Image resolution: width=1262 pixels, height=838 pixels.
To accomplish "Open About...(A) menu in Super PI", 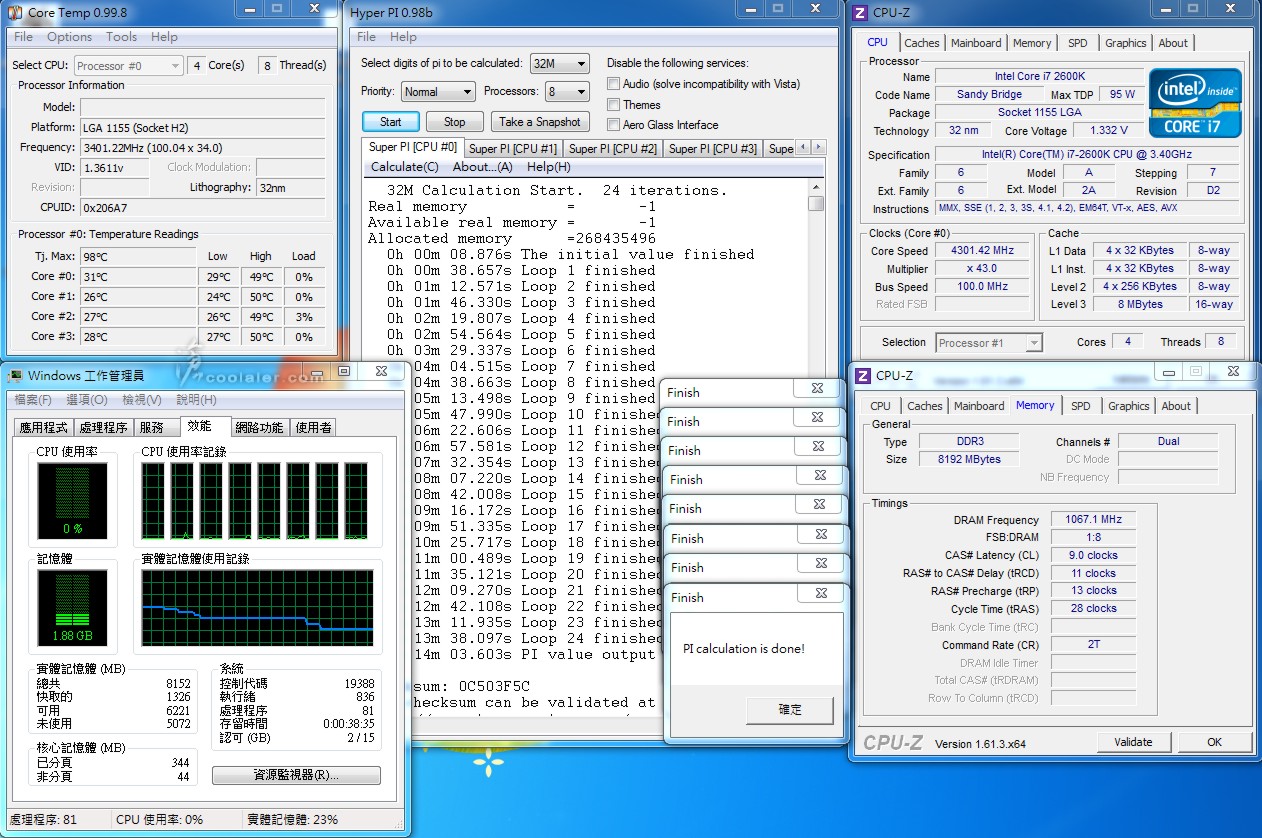I will [x=483, y=167].
